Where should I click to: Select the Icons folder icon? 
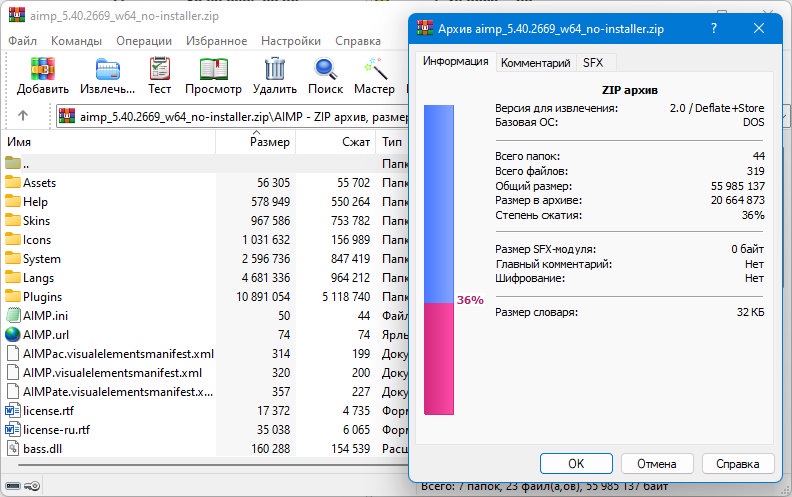[x=13, y=239]
